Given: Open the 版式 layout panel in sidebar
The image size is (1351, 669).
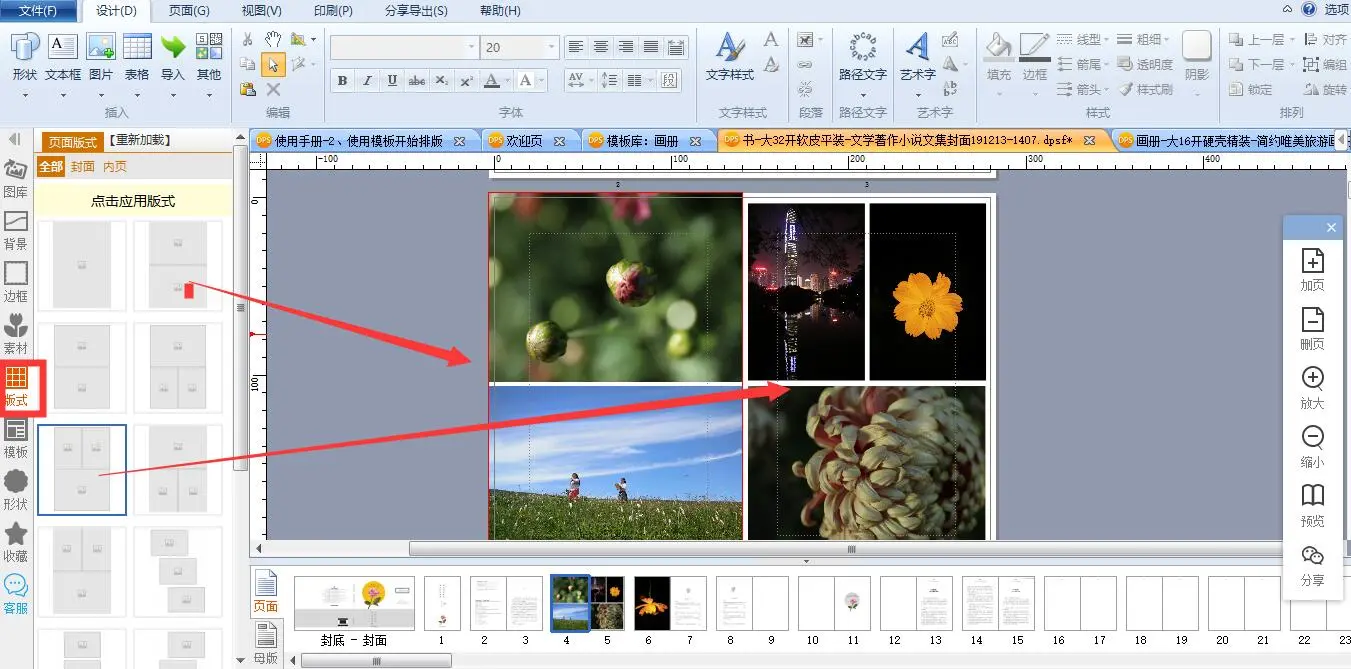Looking at the screenshot, I should tap(16, 388).
